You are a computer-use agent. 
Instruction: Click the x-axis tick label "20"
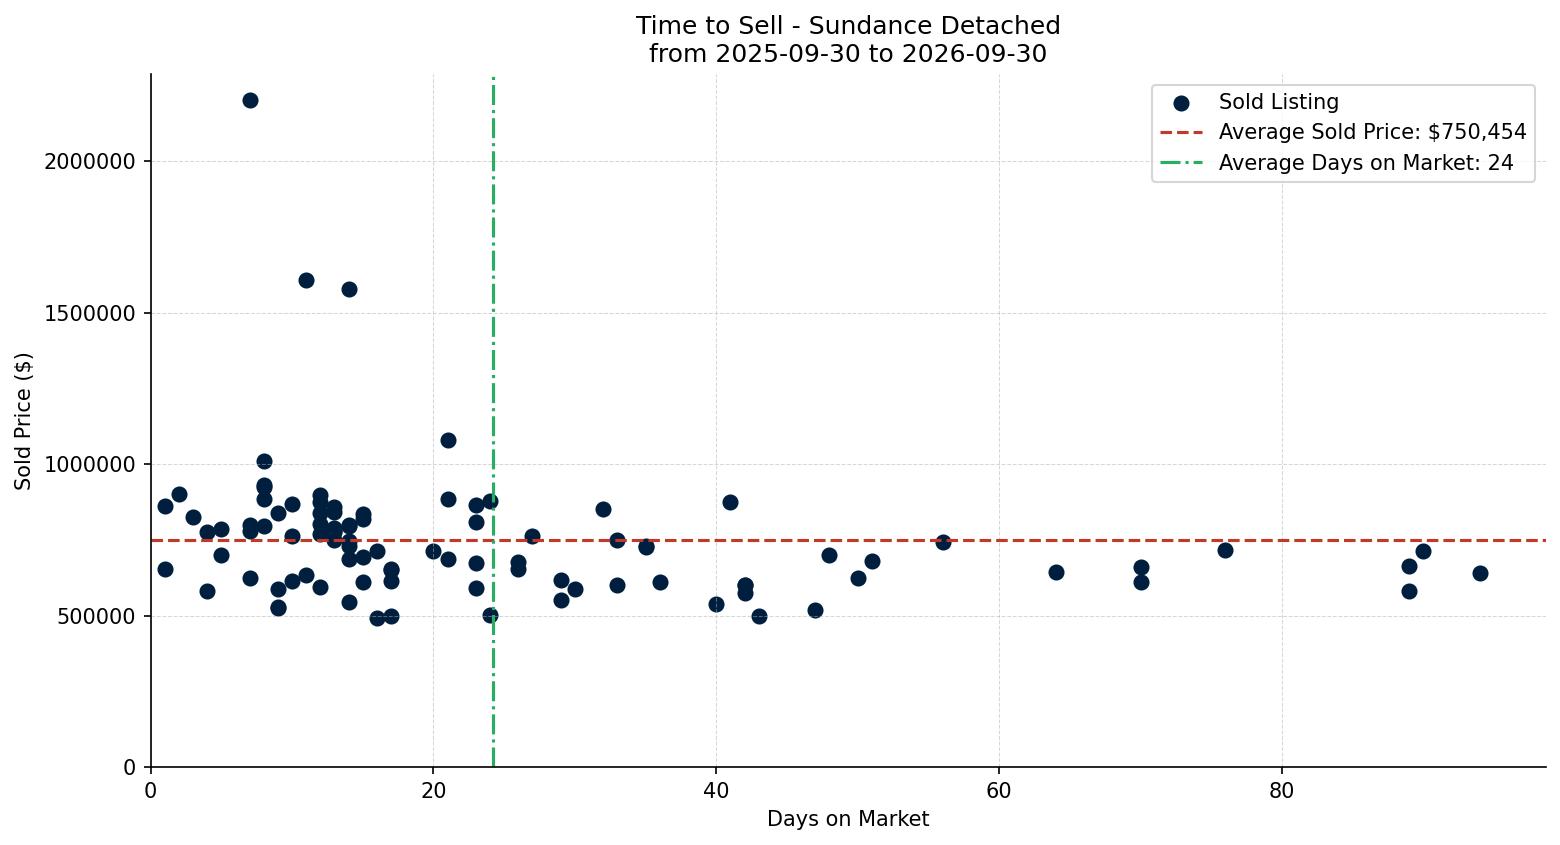tap(433, 790)
